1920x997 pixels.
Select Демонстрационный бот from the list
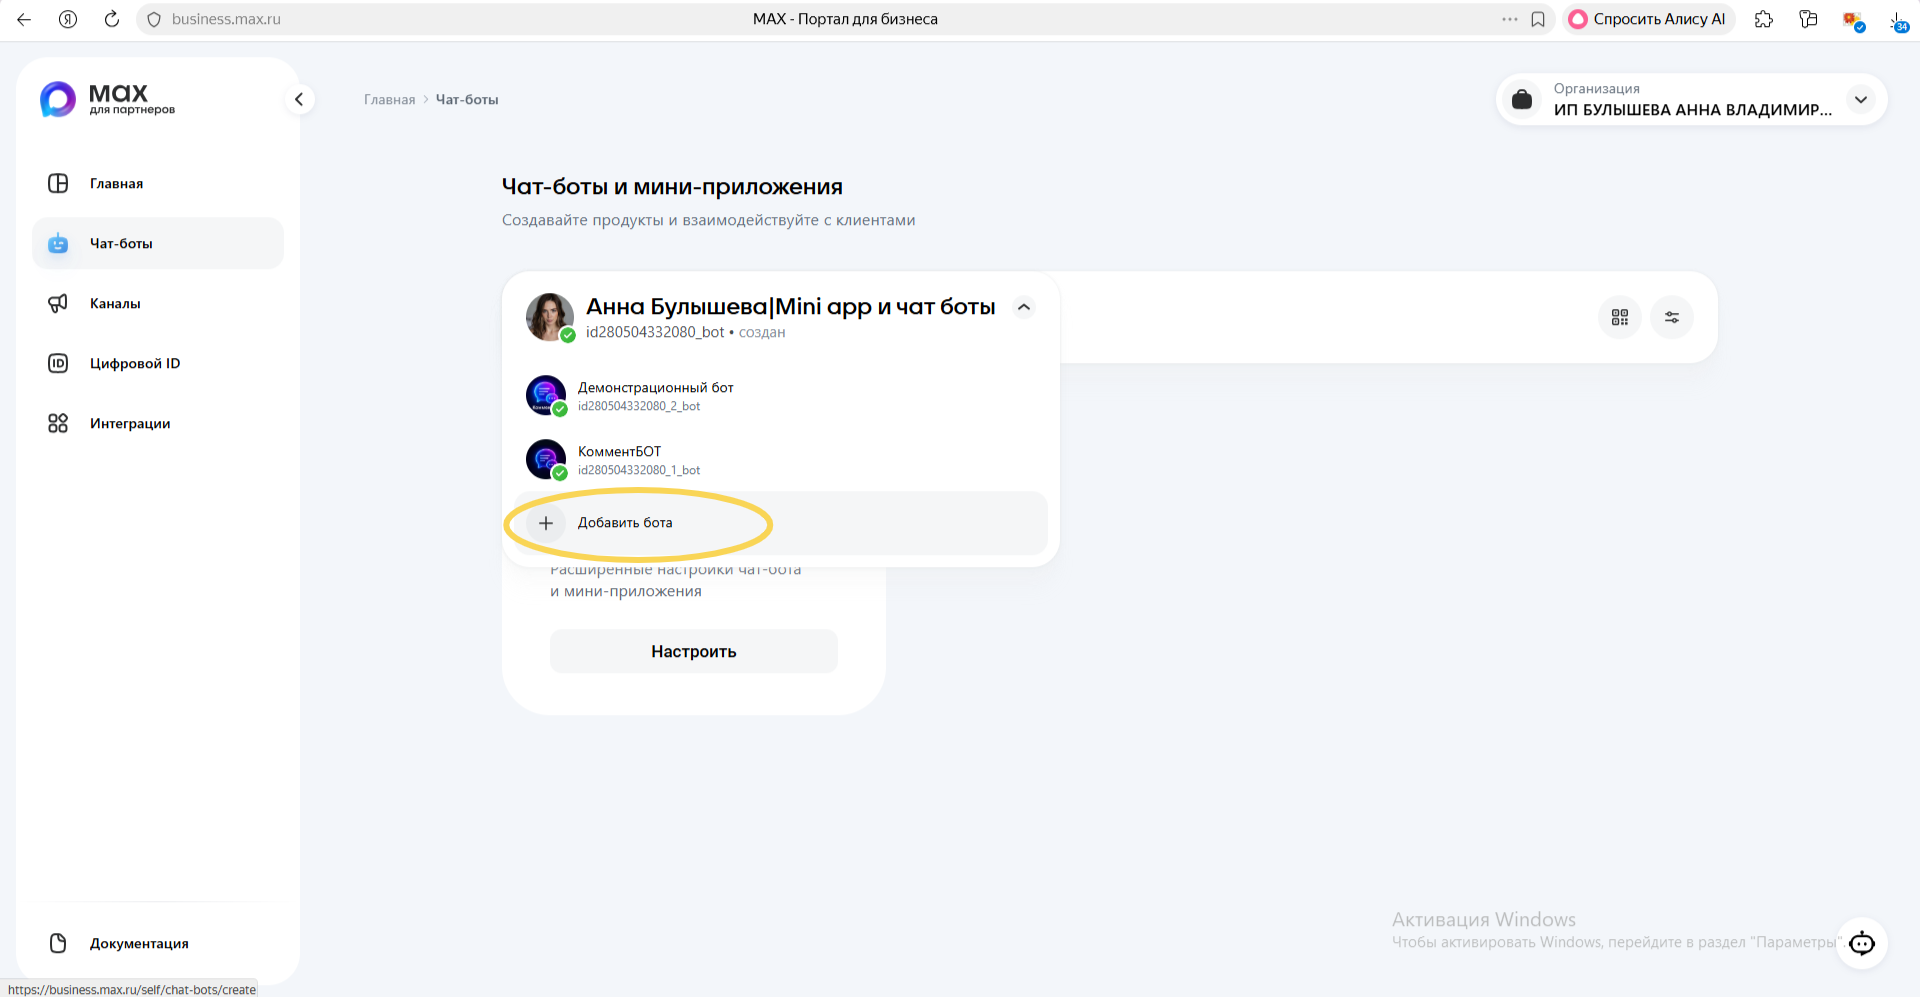pos(780,395)
